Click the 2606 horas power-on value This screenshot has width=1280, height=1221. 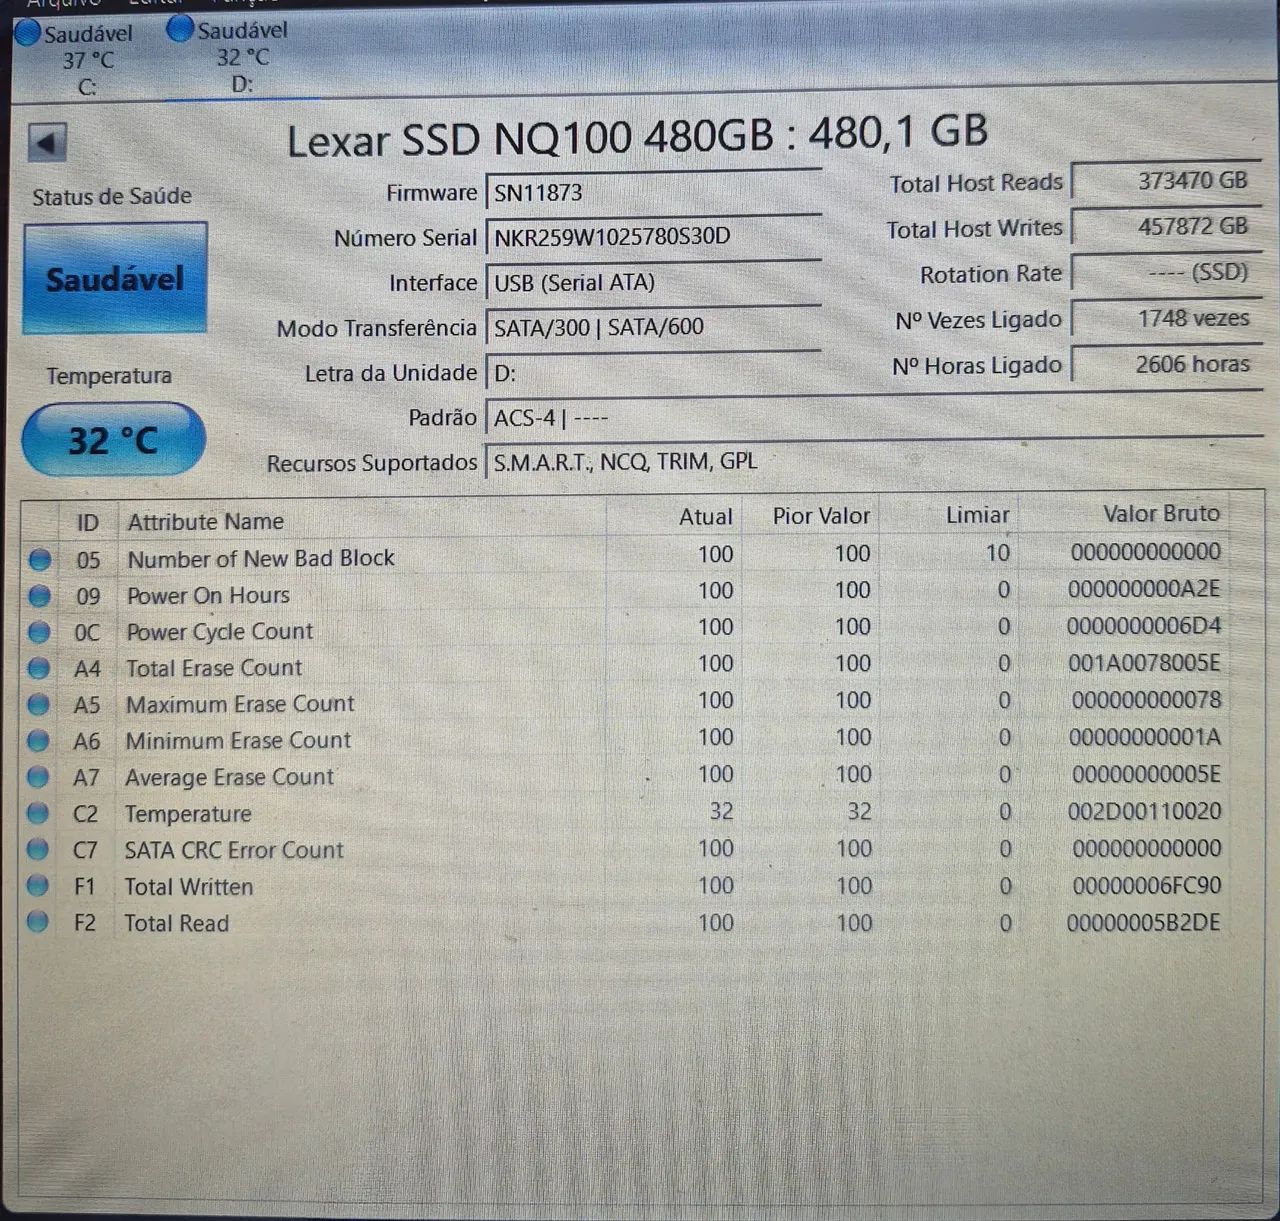point(1165,364)
